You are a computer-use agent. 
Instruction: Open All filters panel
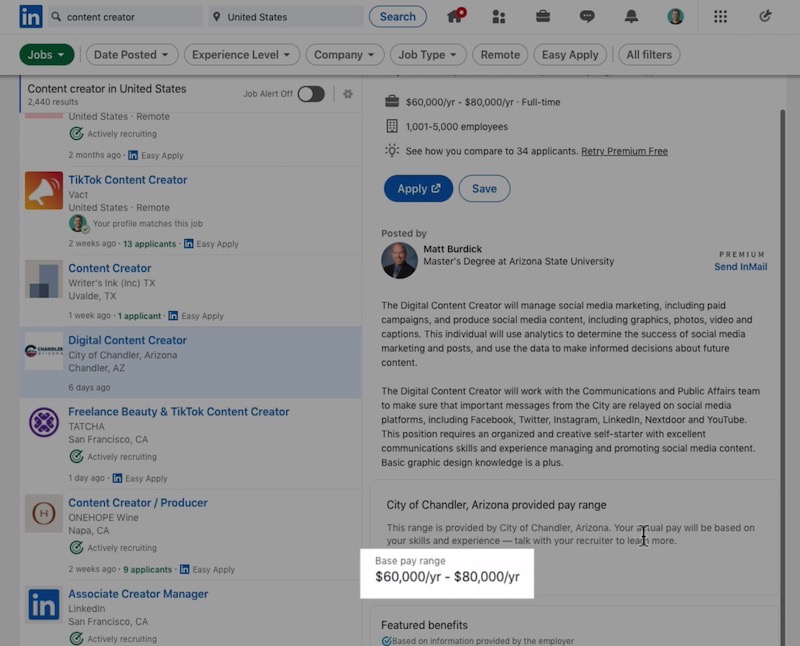[x=649, y=55]
